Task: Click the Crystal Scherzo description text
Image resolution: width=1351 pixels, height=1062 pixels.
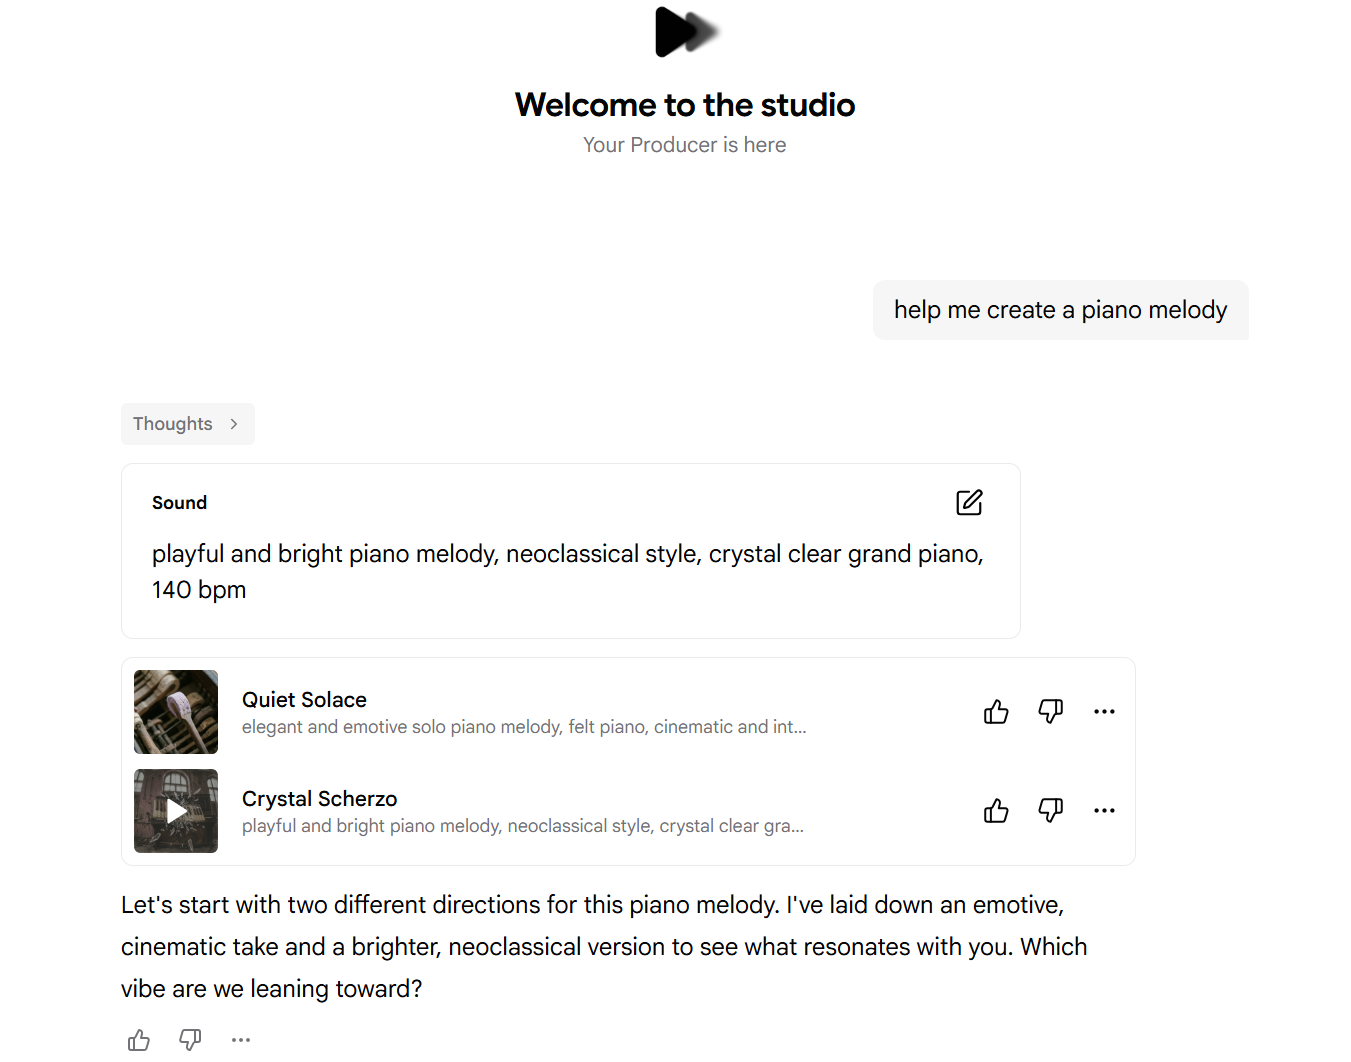Action: click(x=523, y=826)
